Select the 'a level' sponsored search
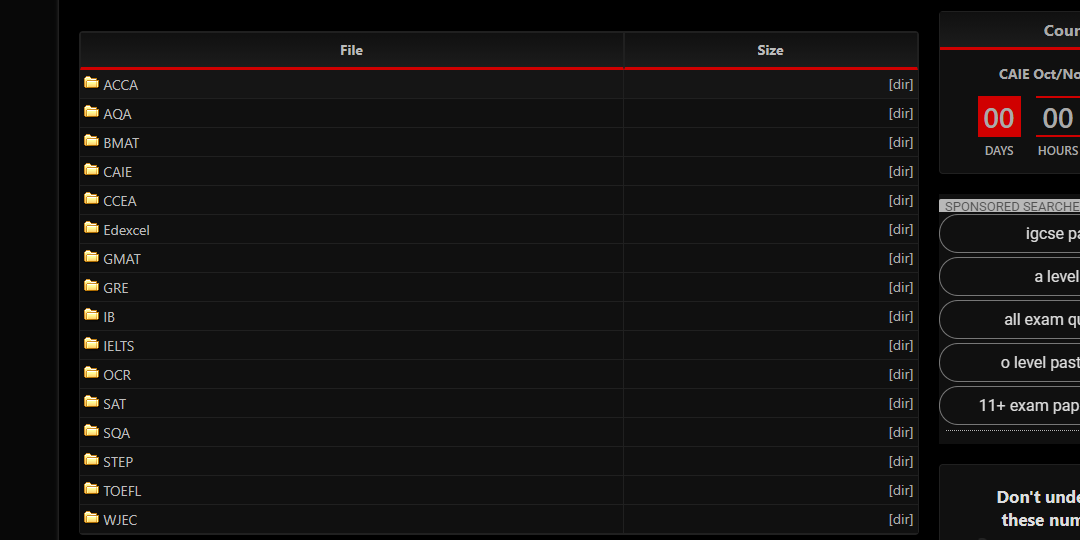This screenshot has height=540, width=1080. [x=1010, y=276]
